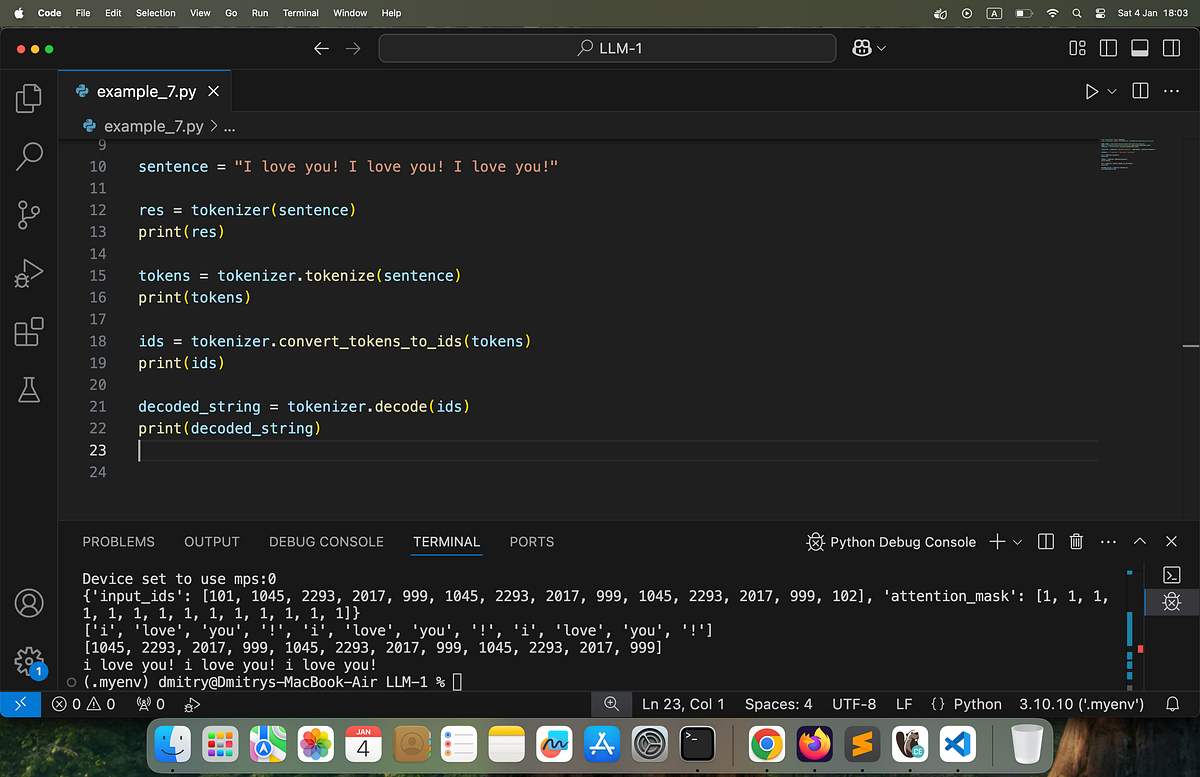
Task: Run the Python file with play button
Action: (1091, 92)
